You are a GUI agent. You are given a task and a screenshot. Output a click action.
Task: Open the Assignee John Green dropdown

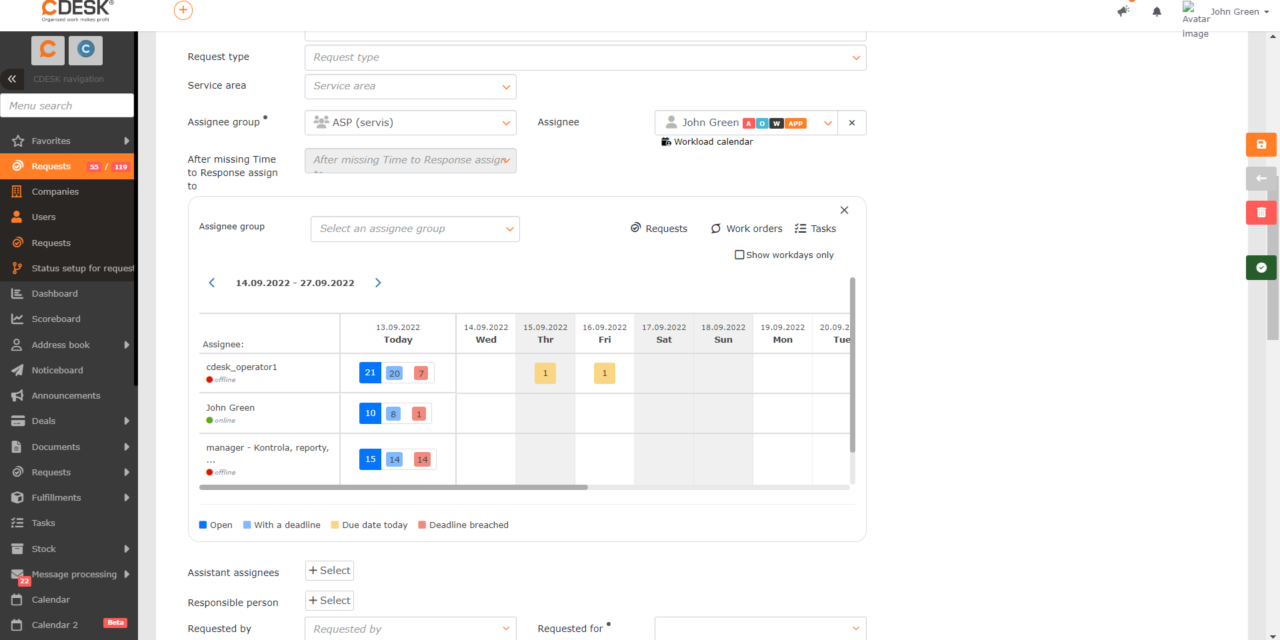(746, 122)
